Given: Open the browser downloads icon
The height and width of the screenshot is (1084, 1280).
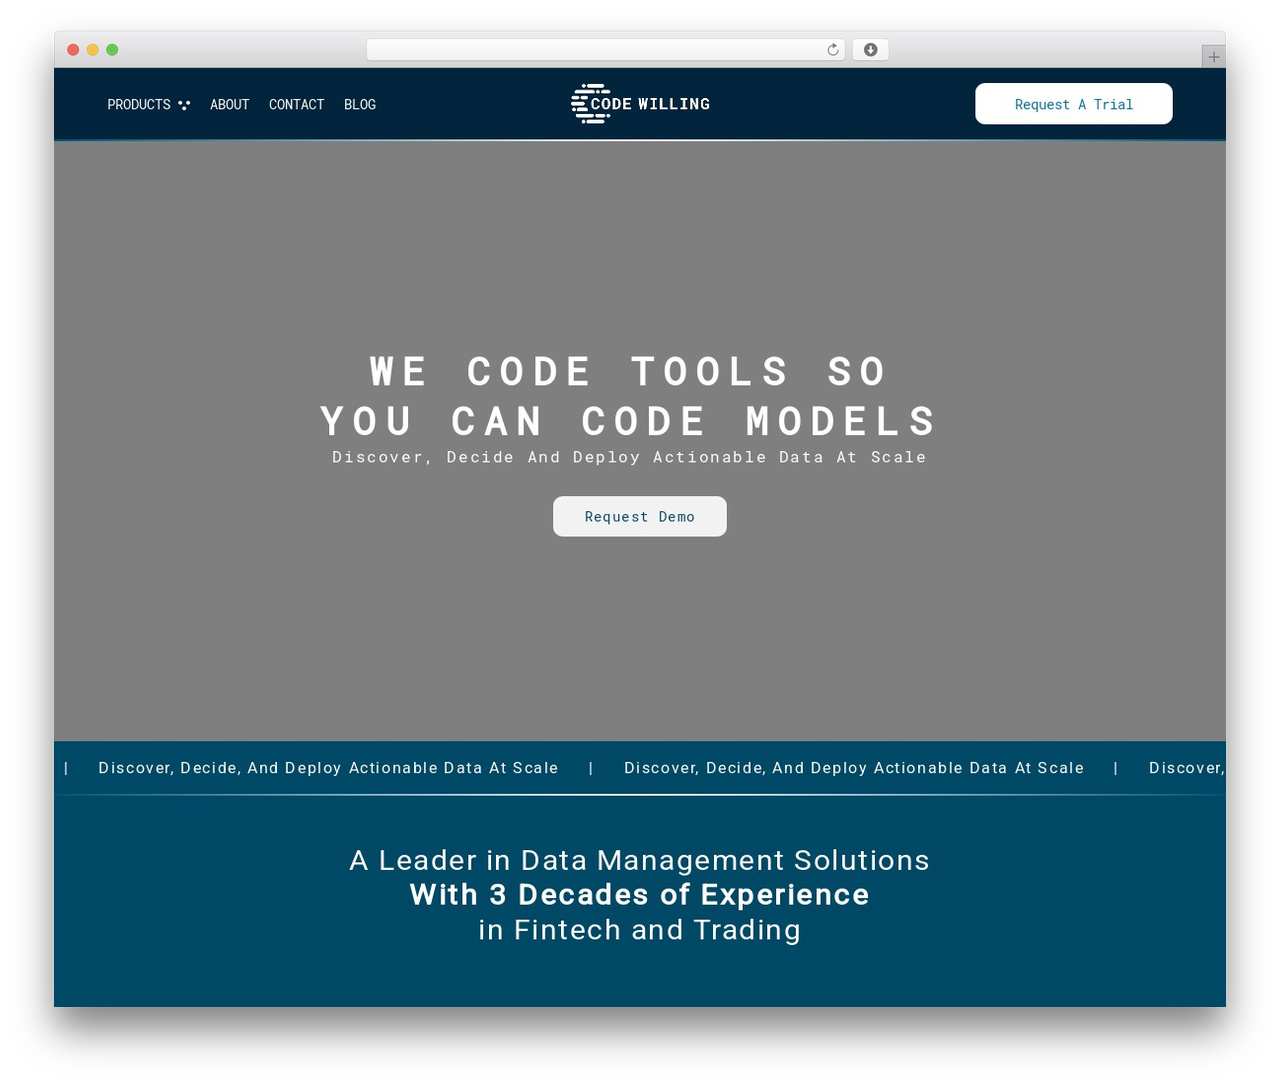Looking at the screenshot, I should (x=870, y=50).
